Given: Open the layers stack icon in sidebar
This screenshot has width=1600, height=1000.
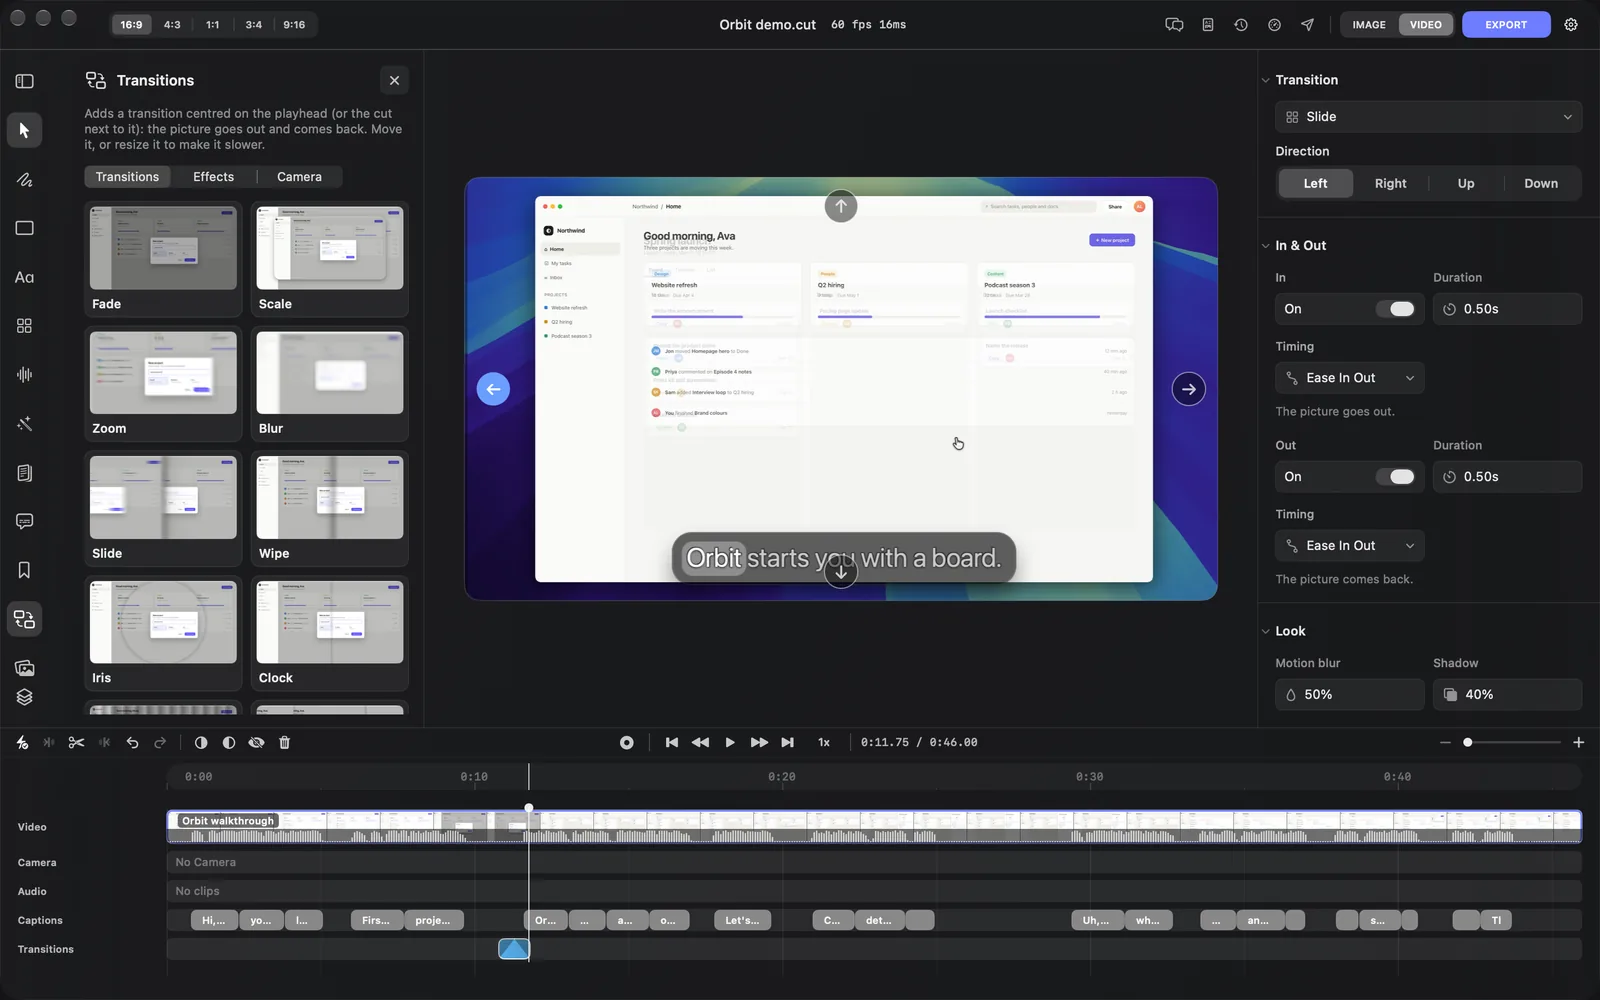Looking at the screenshot, I should point(24,697).
